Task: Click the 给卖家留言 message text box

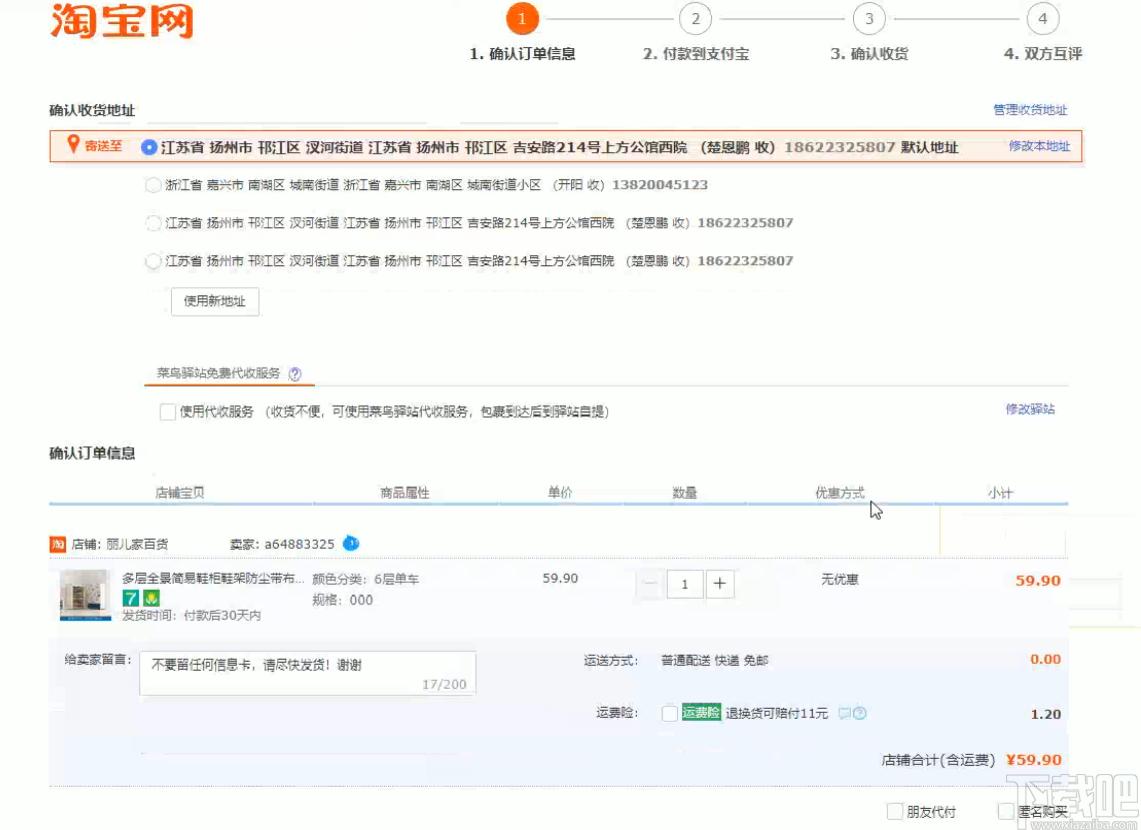Action: [308, 673]
